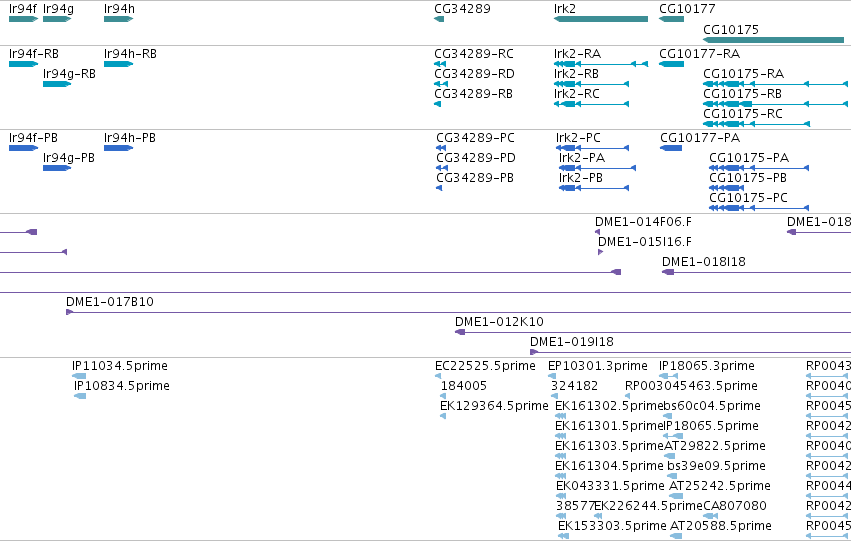Screen dimensions: 851x541
Task: Click the AT29822.5prime EST
Action: [x=670, y=456]
